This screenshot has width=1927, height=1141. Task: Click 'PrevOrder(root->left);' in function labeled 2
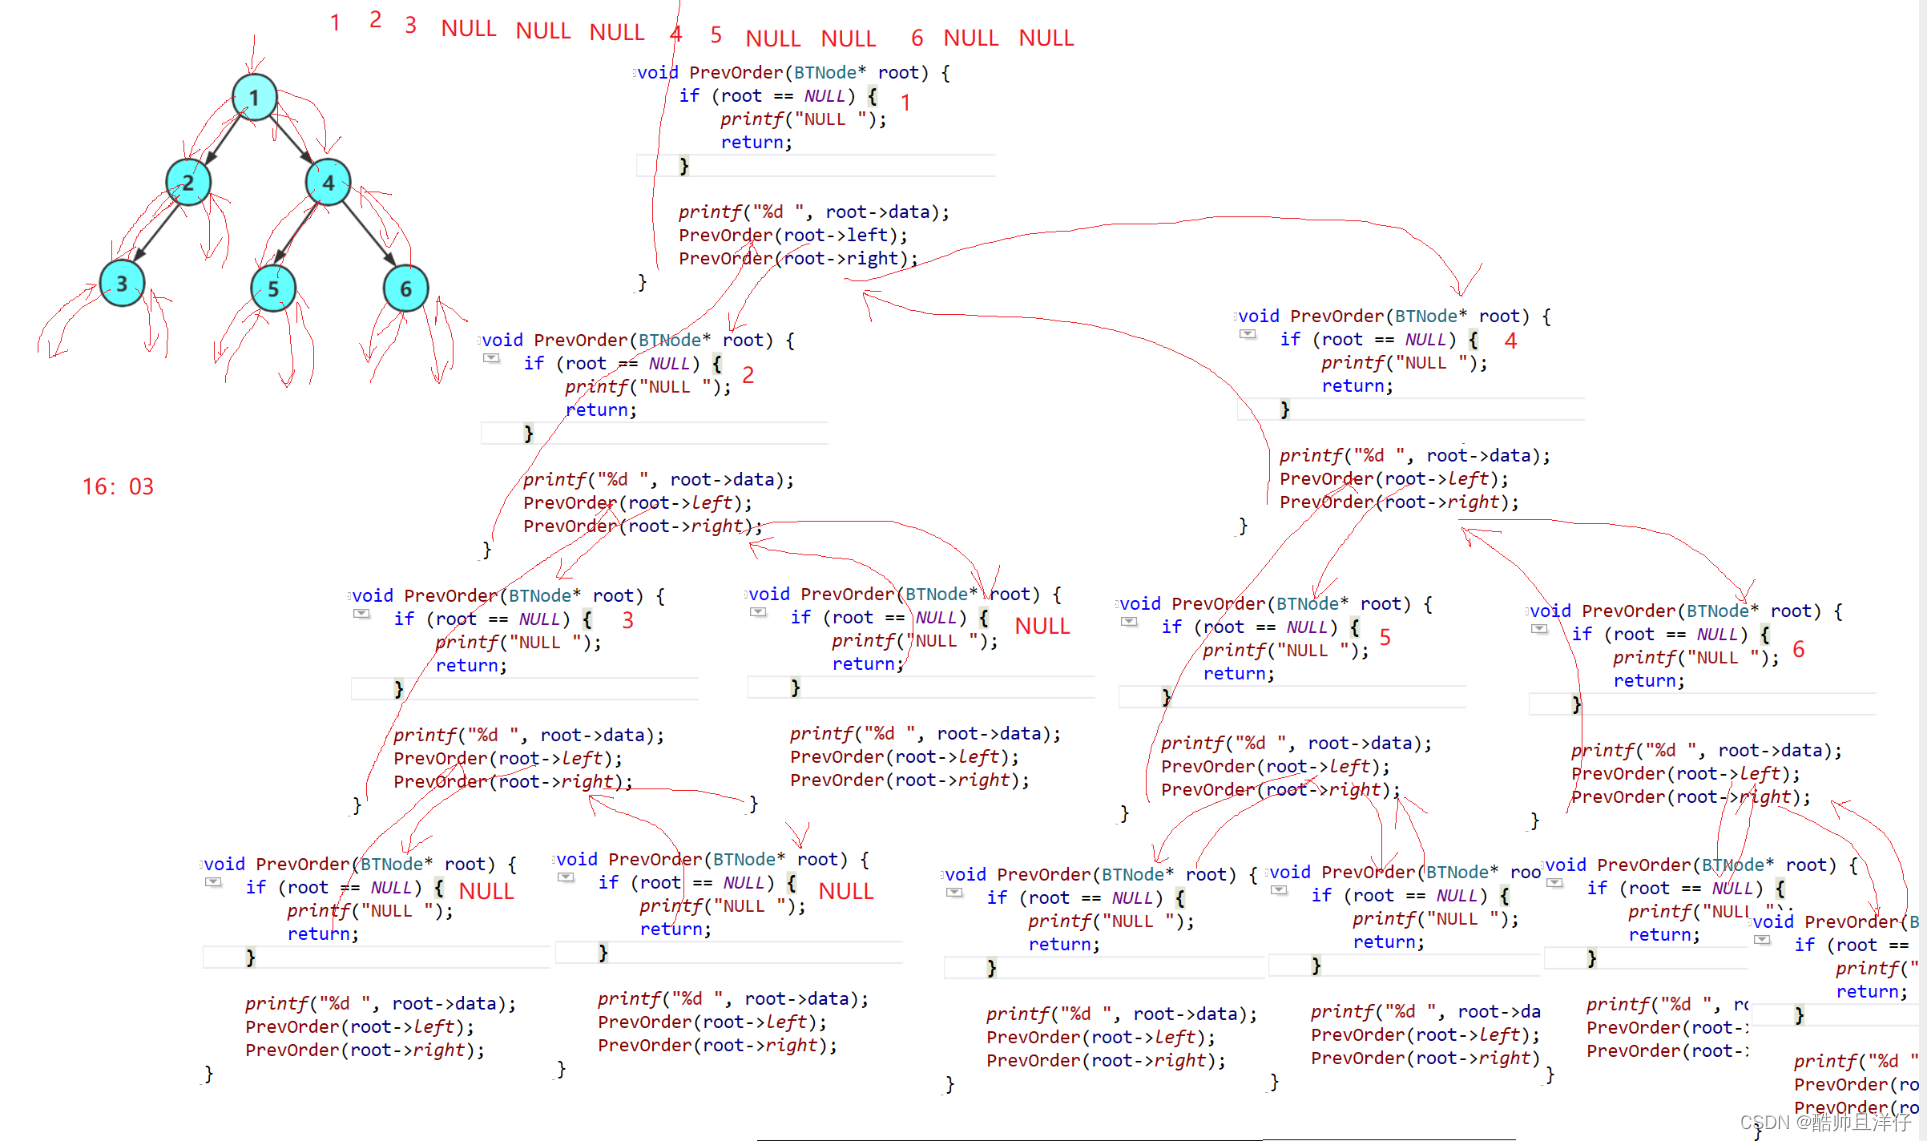[x=637, y=503]
